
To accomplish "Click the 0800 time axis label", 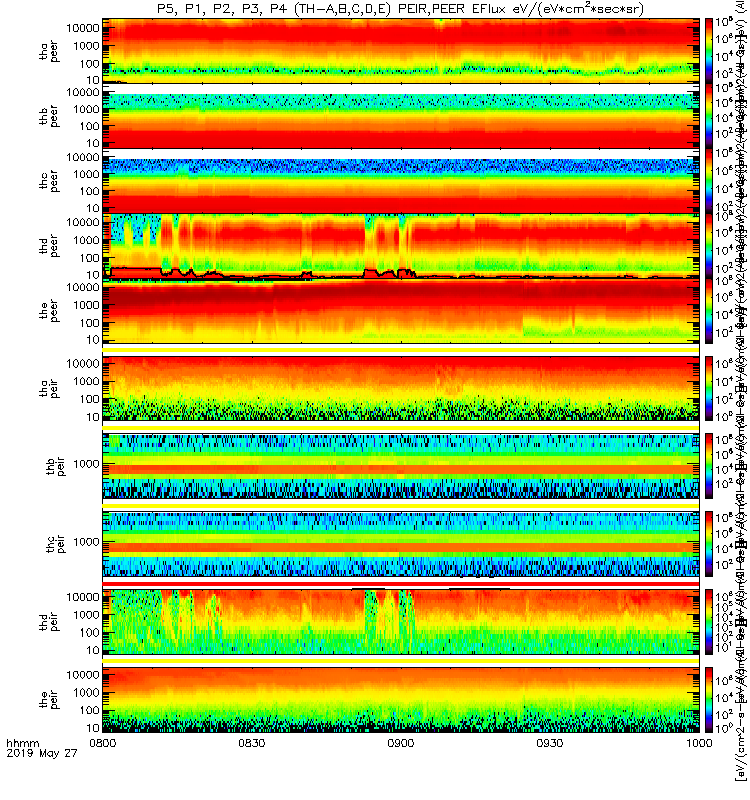I will [103, 743].
